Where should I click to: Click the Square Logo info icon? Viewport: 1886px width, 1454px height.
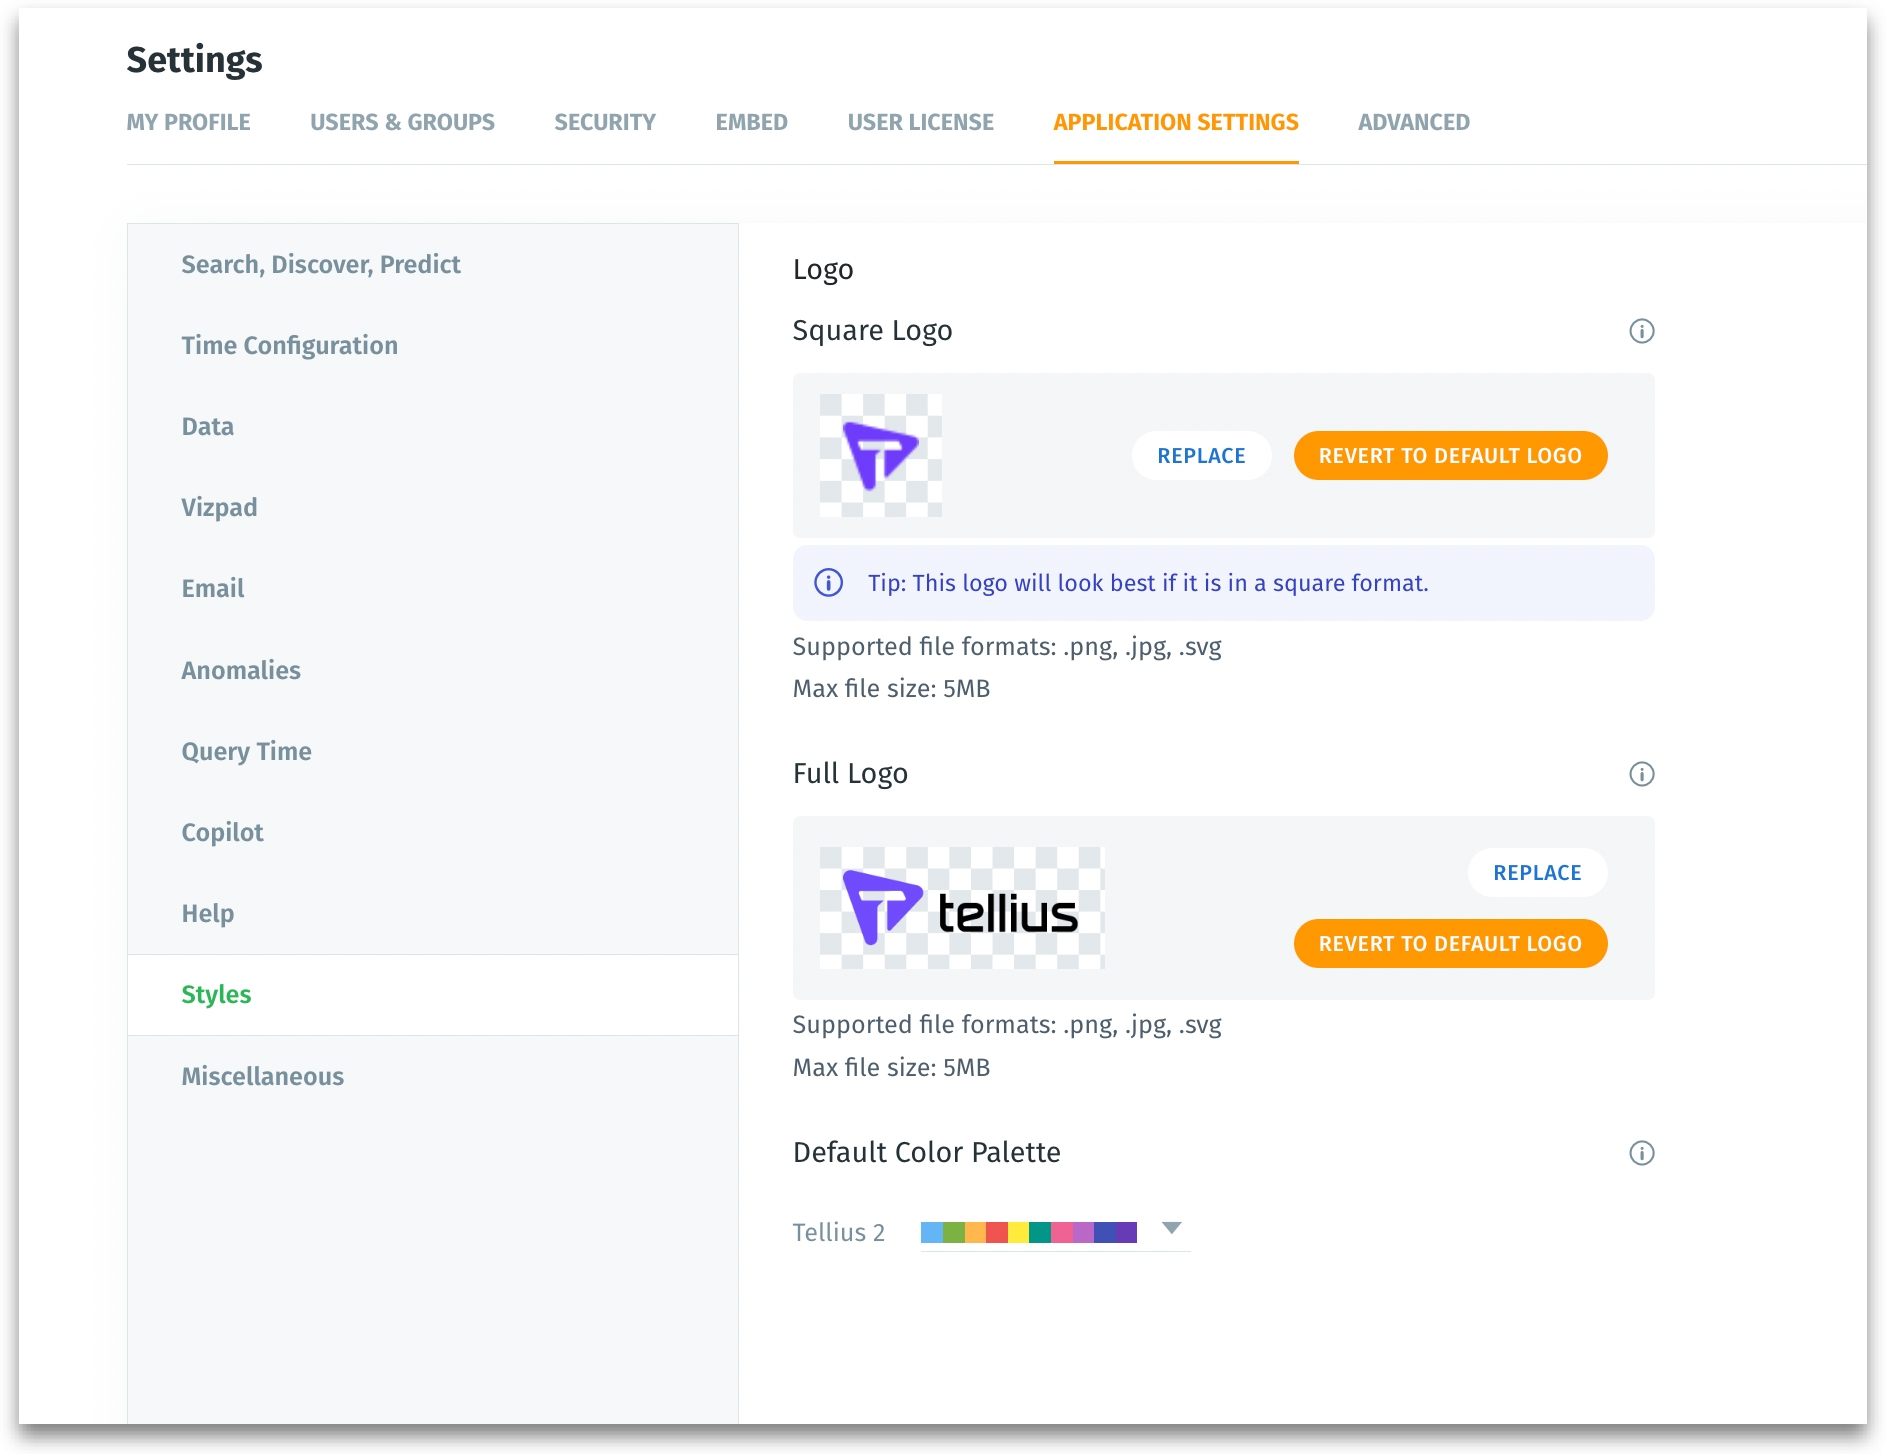[x=1641, y=331]
